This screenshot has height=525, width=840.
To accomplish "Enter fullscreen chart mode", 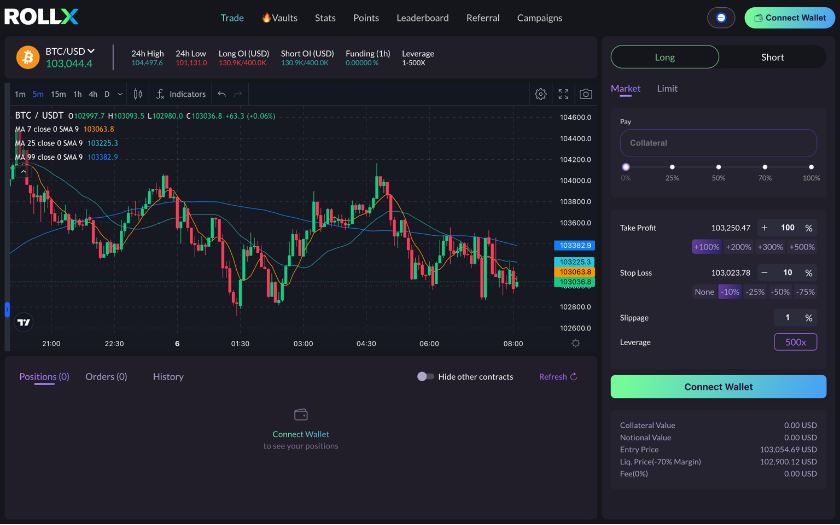I will tap(563, 94).
